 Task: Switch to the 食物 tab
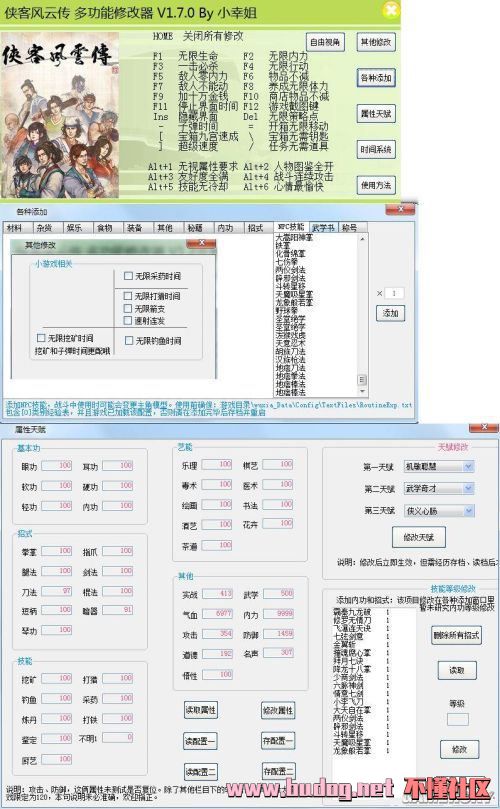click(x=108, y=228)
